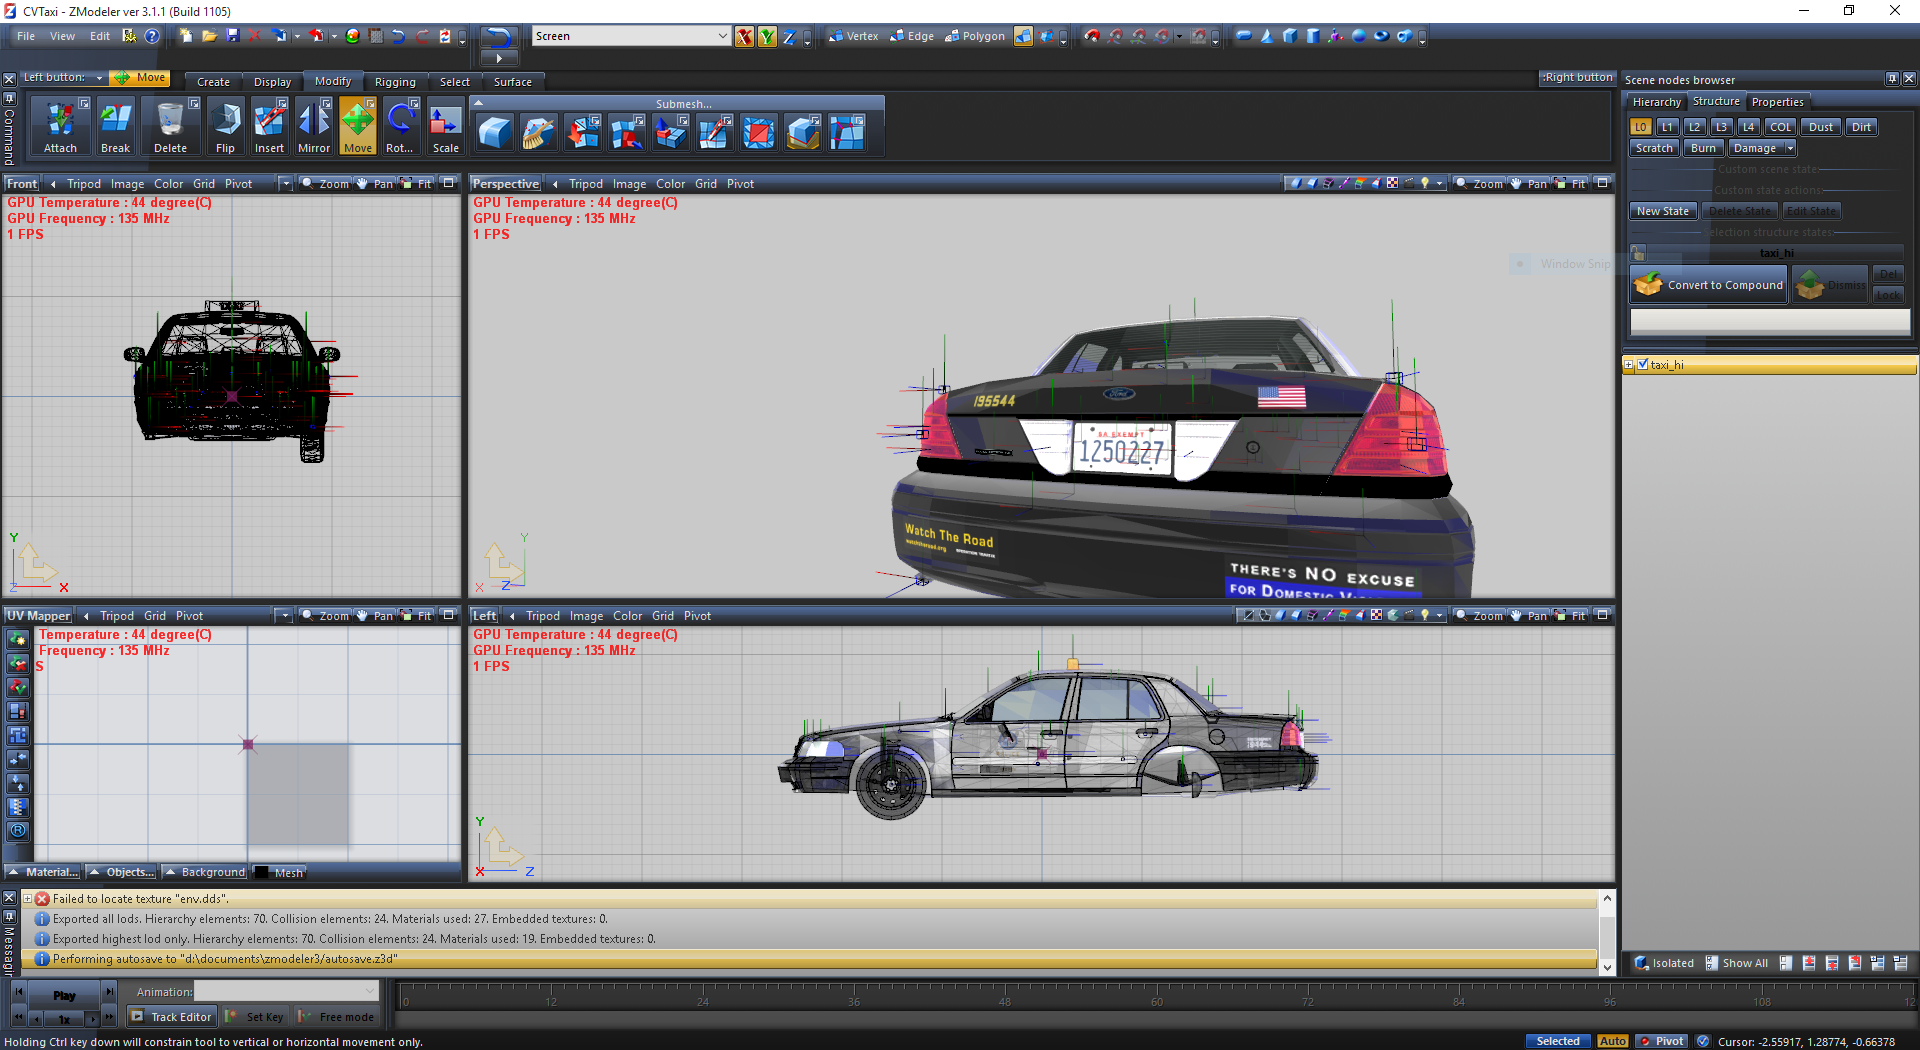The height and width of the screenshot is (1050, 1920).
Task: Open the Screen coordinate system dropdown
Action: click(x=722, y=36)
